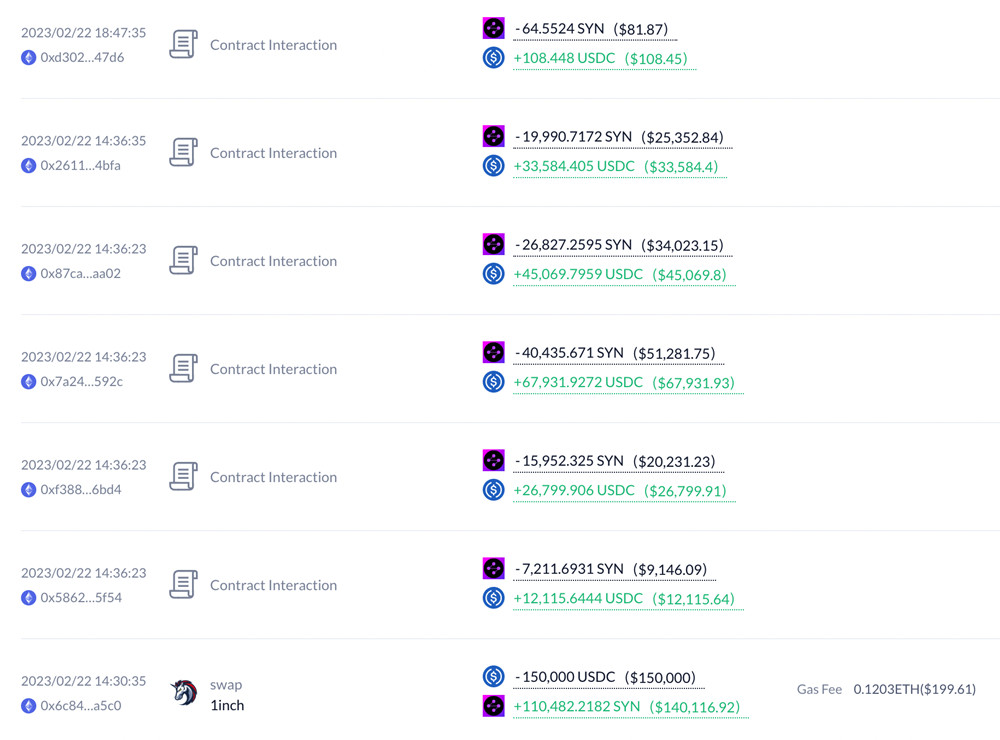Click Ethereum icon beside hash 0x6c84...a5c0
Image resolution: width=1000 pixels, height=740 pixels.
click(x=28, y=705)
